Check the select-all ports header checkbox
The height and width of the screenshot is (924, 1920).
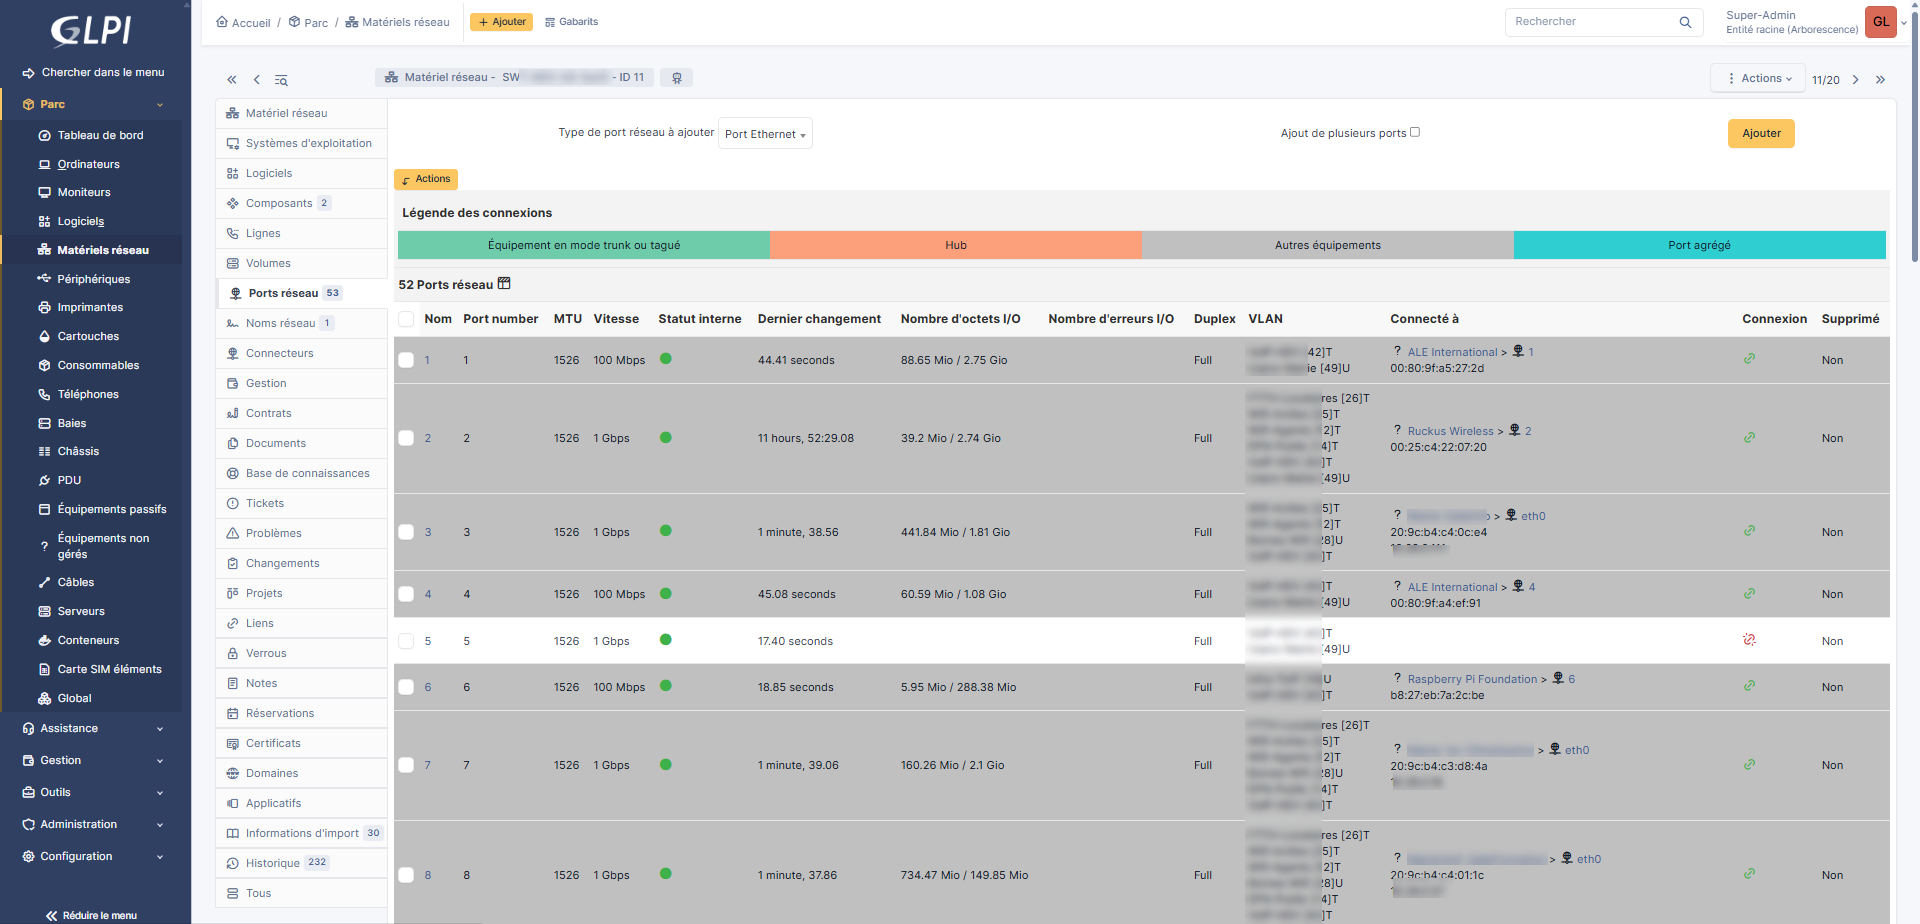click(406, 319)
